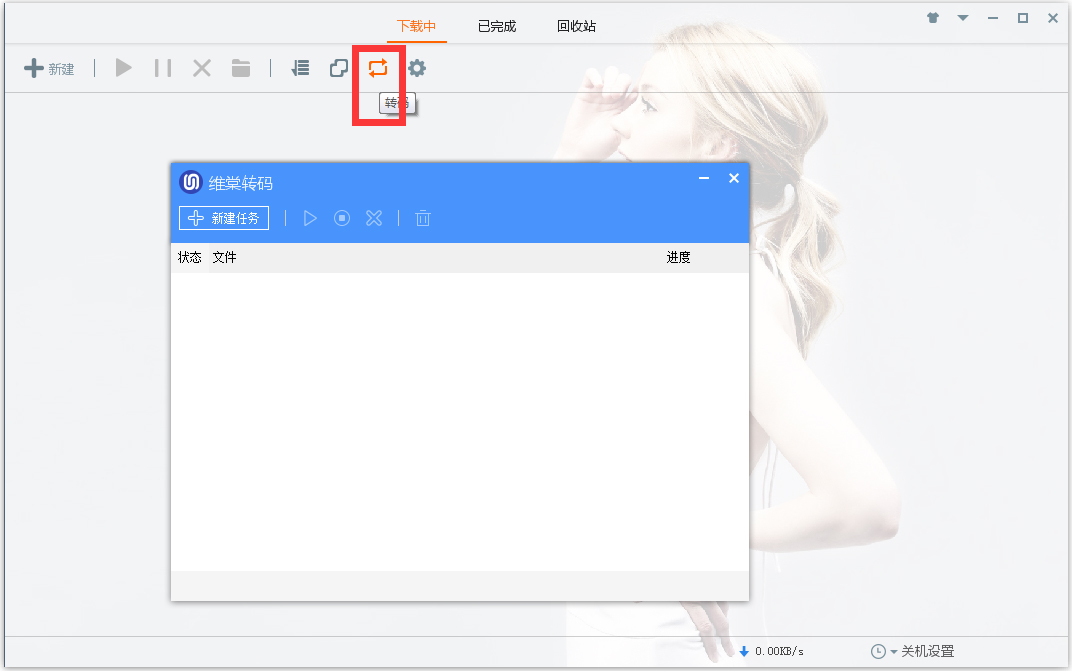Screen dimensions: 1072x671
Task: Click 新建任务 in the 维棠转码 window
Action: 224,218
